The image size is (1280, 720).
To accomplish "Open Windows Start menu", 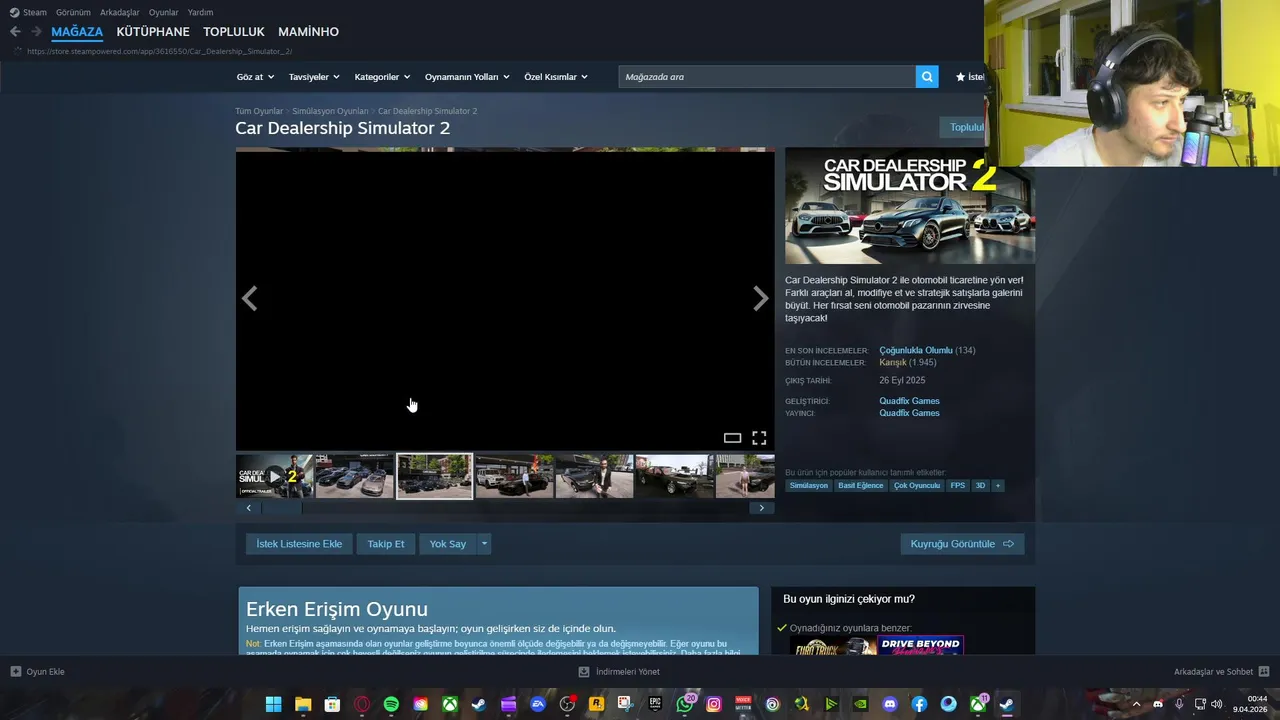I will 273,704.
